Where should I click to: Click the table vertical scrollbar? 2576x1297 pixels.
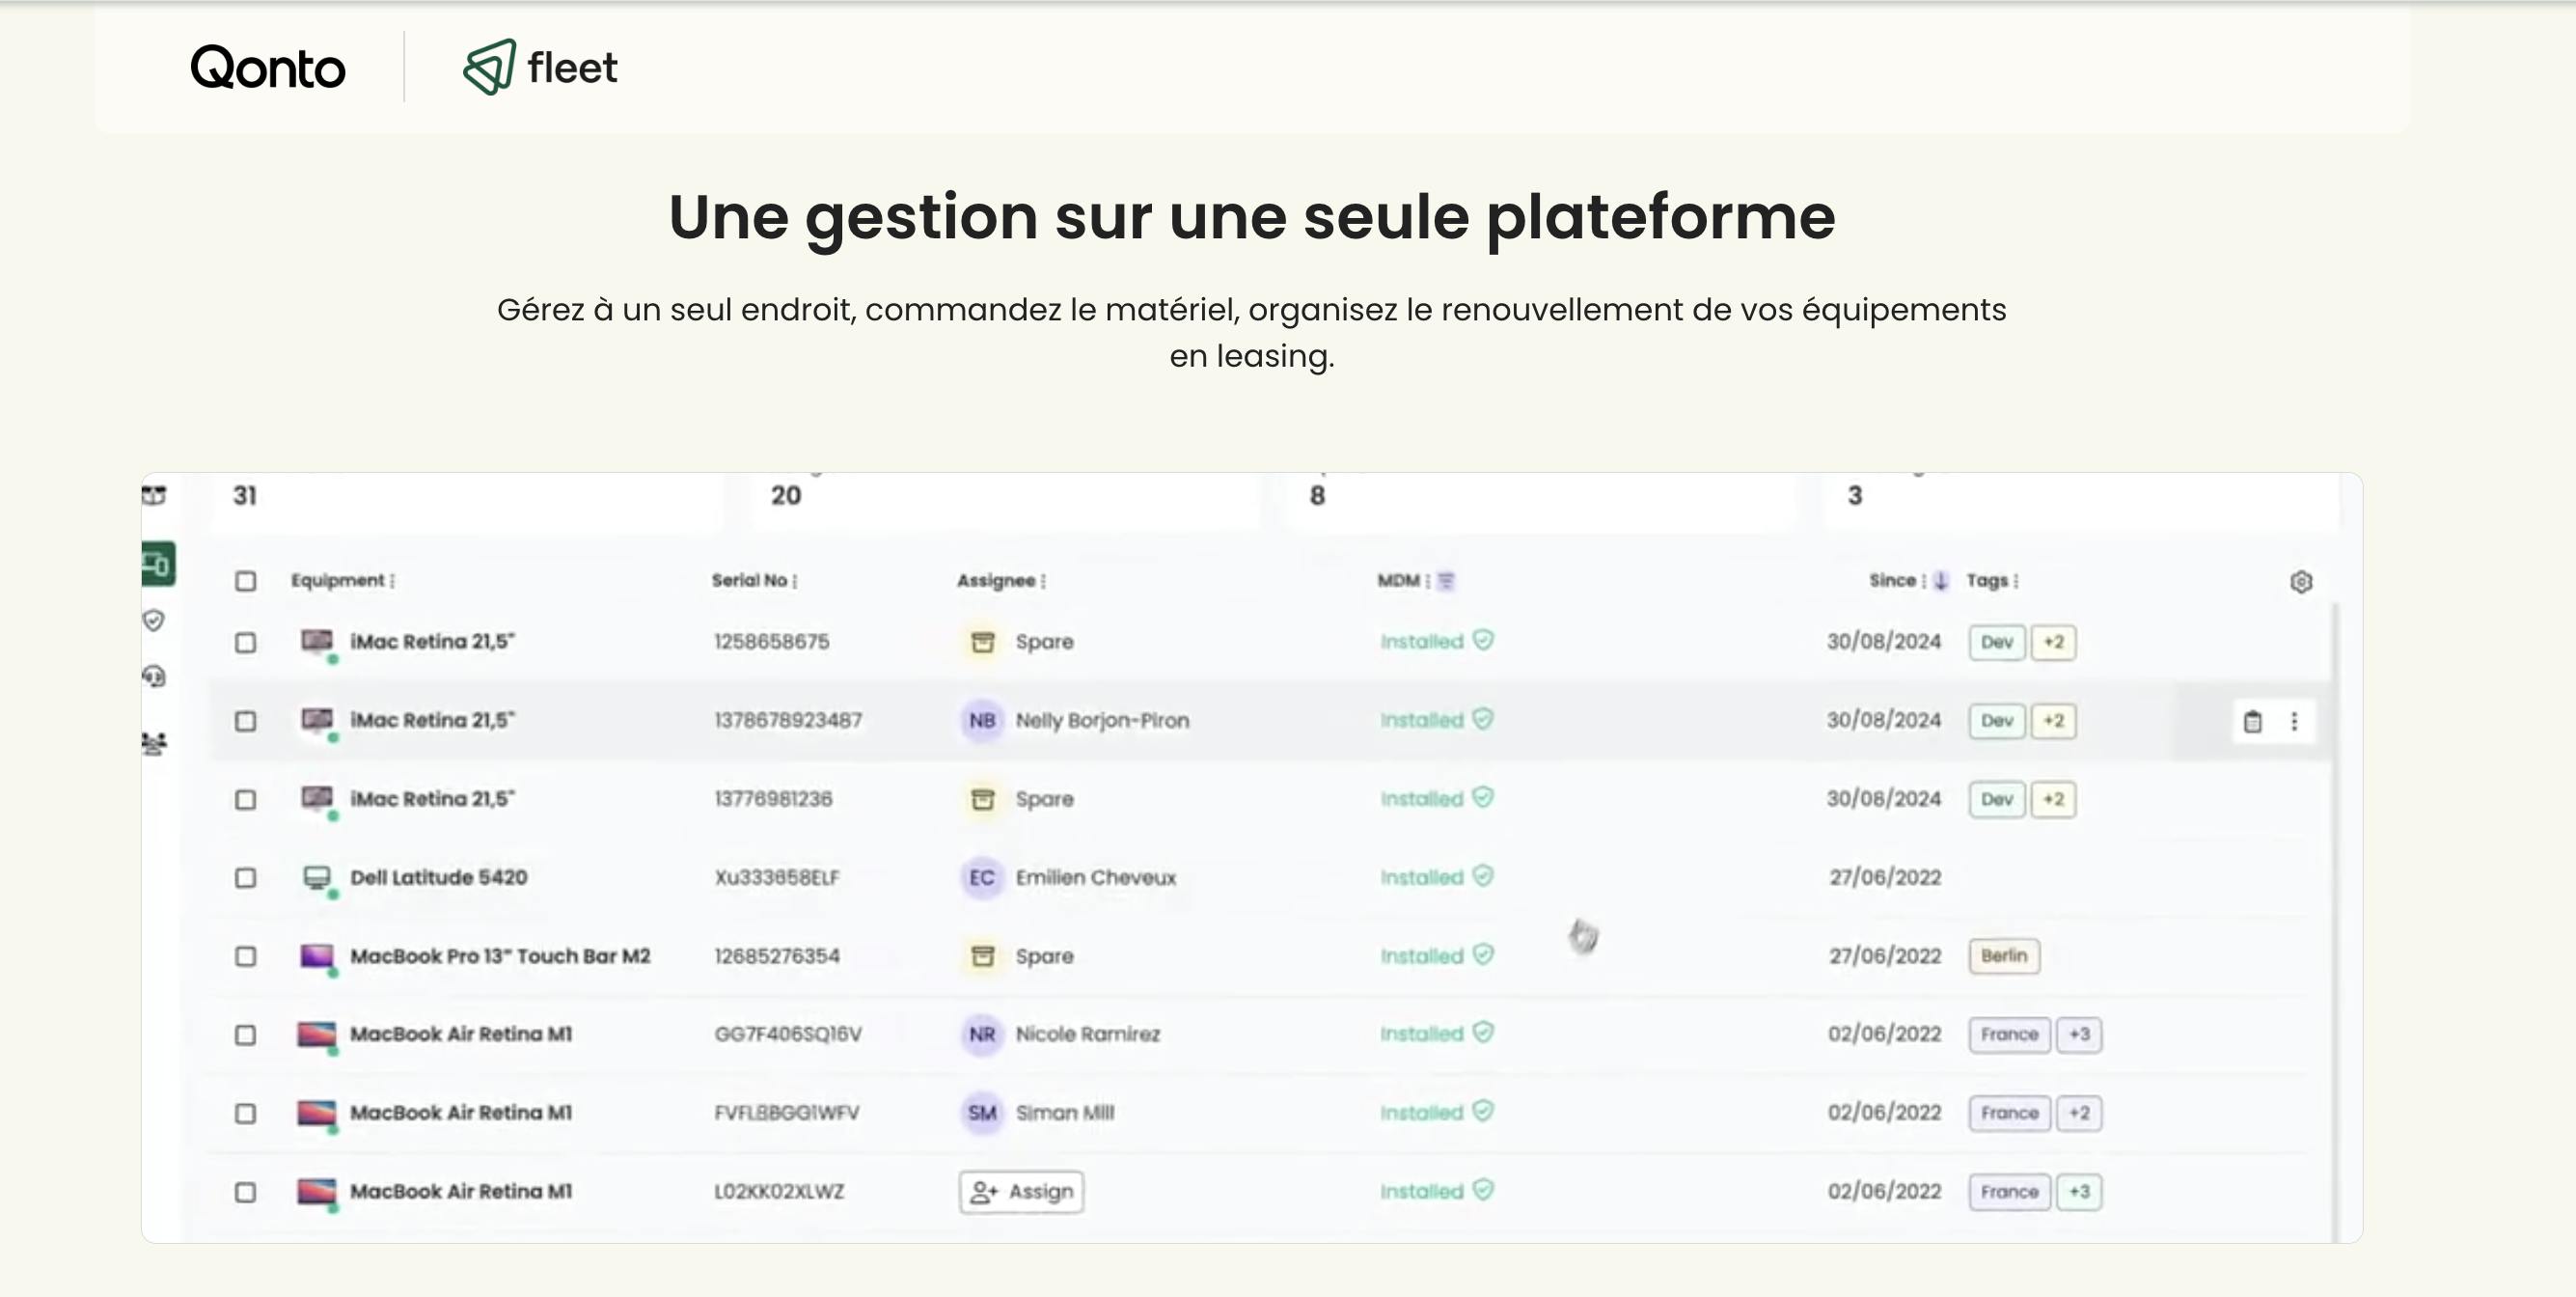point(2335,900)
